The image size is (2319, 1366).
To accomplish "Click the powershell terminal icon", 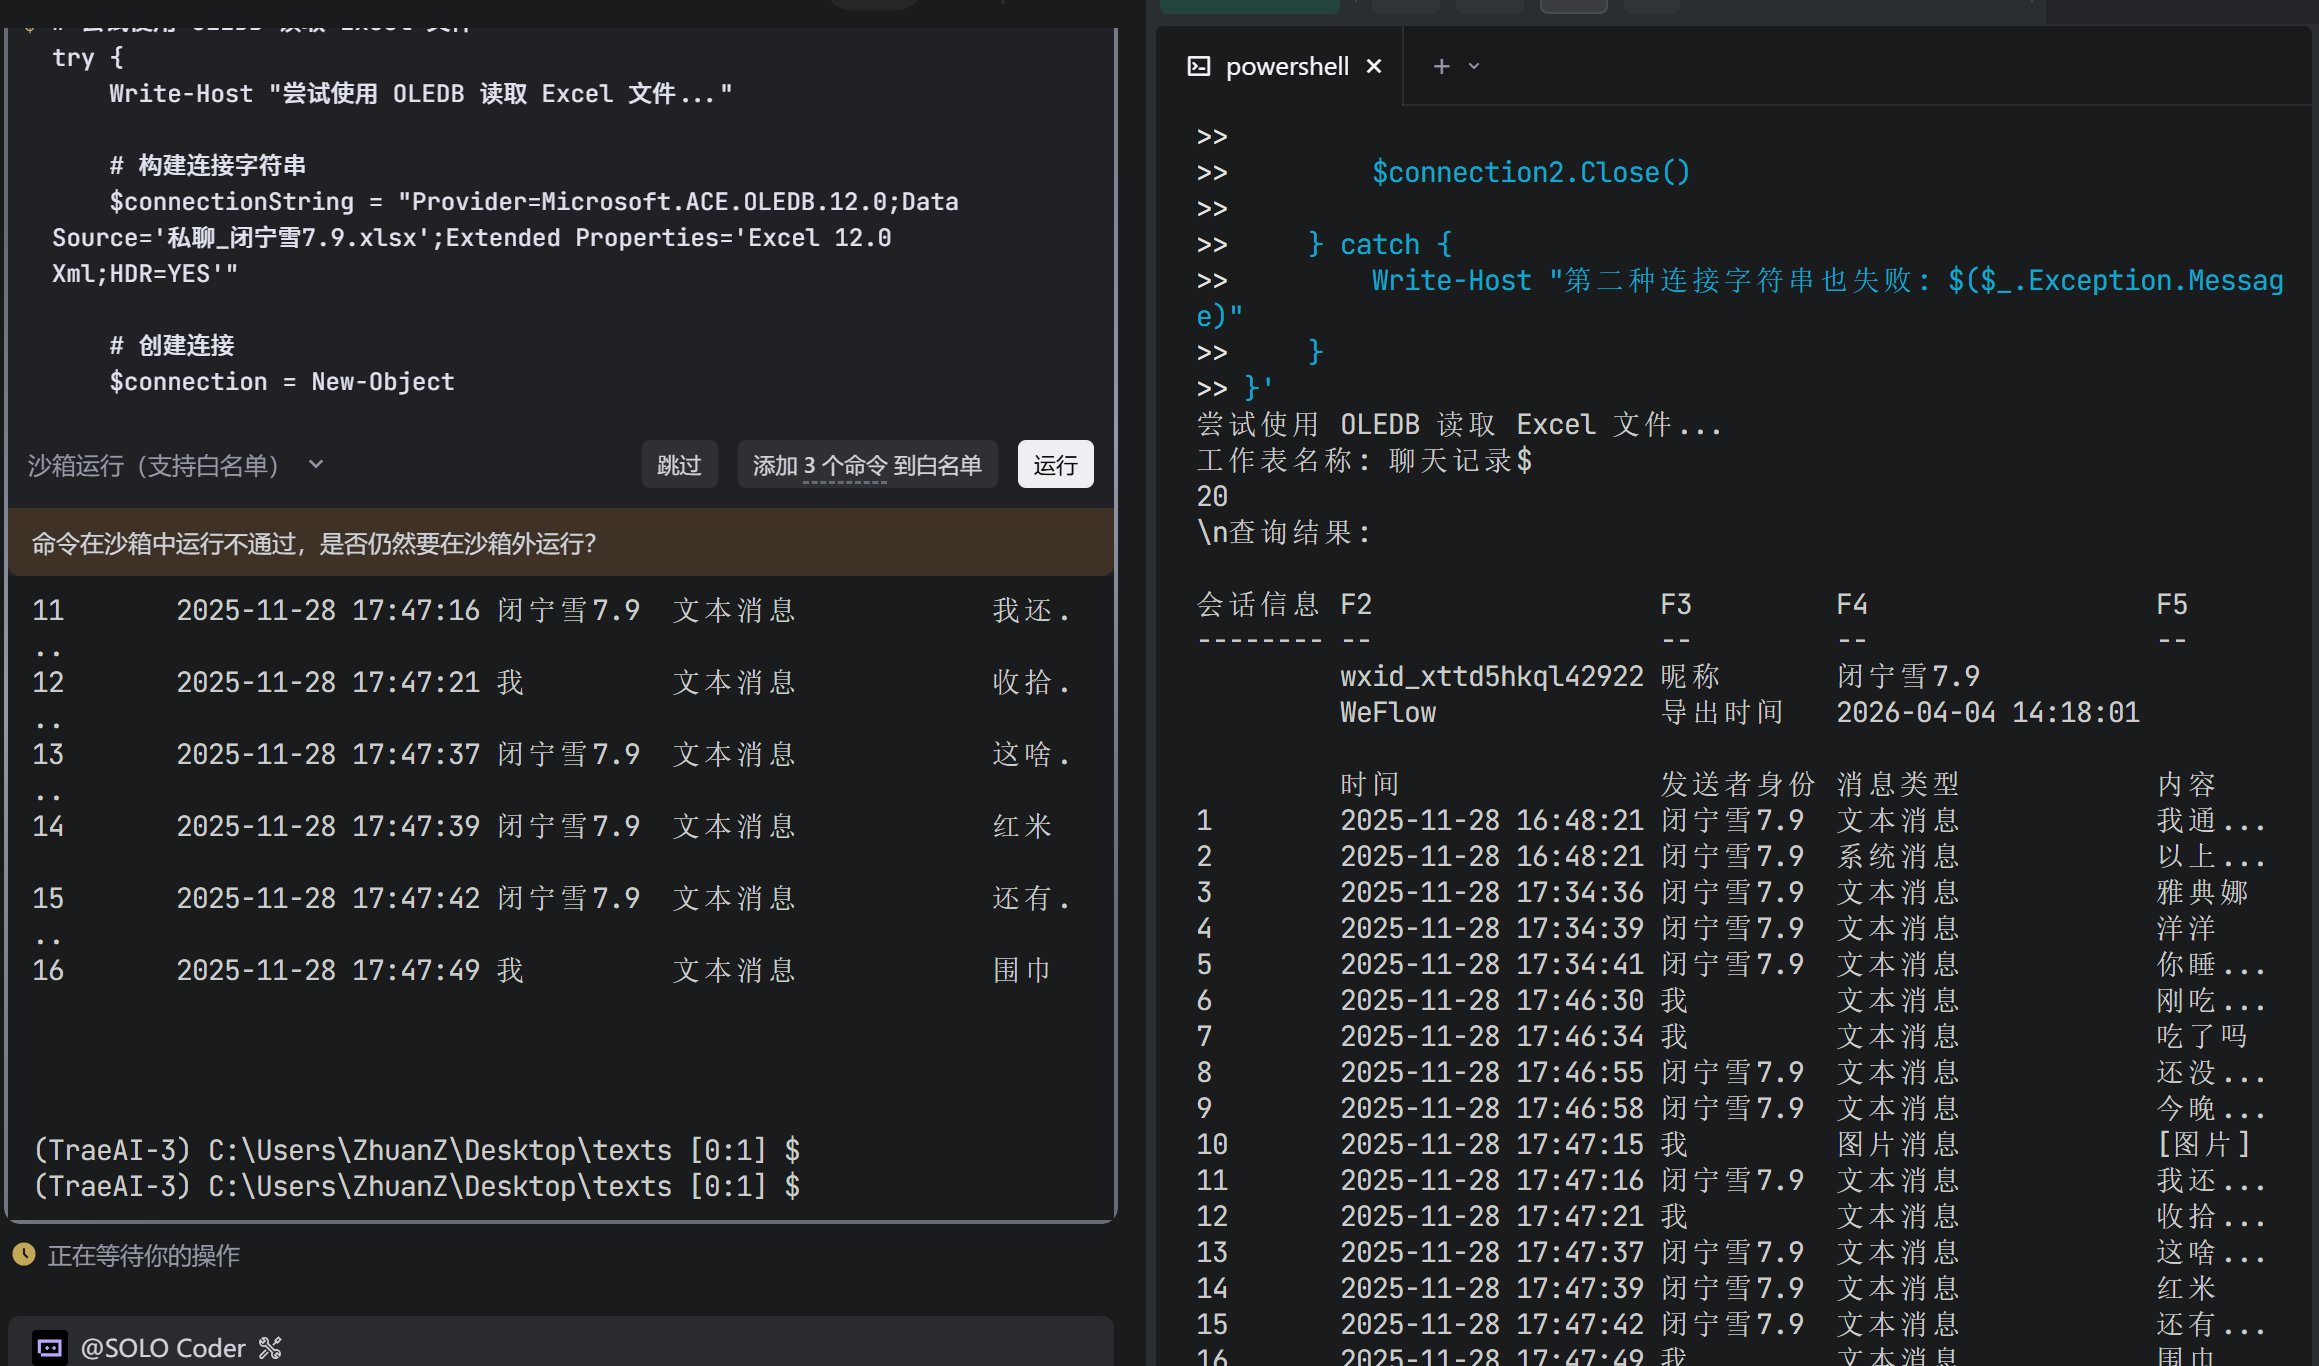I will pyautogui.click(x=1198, y=66).
